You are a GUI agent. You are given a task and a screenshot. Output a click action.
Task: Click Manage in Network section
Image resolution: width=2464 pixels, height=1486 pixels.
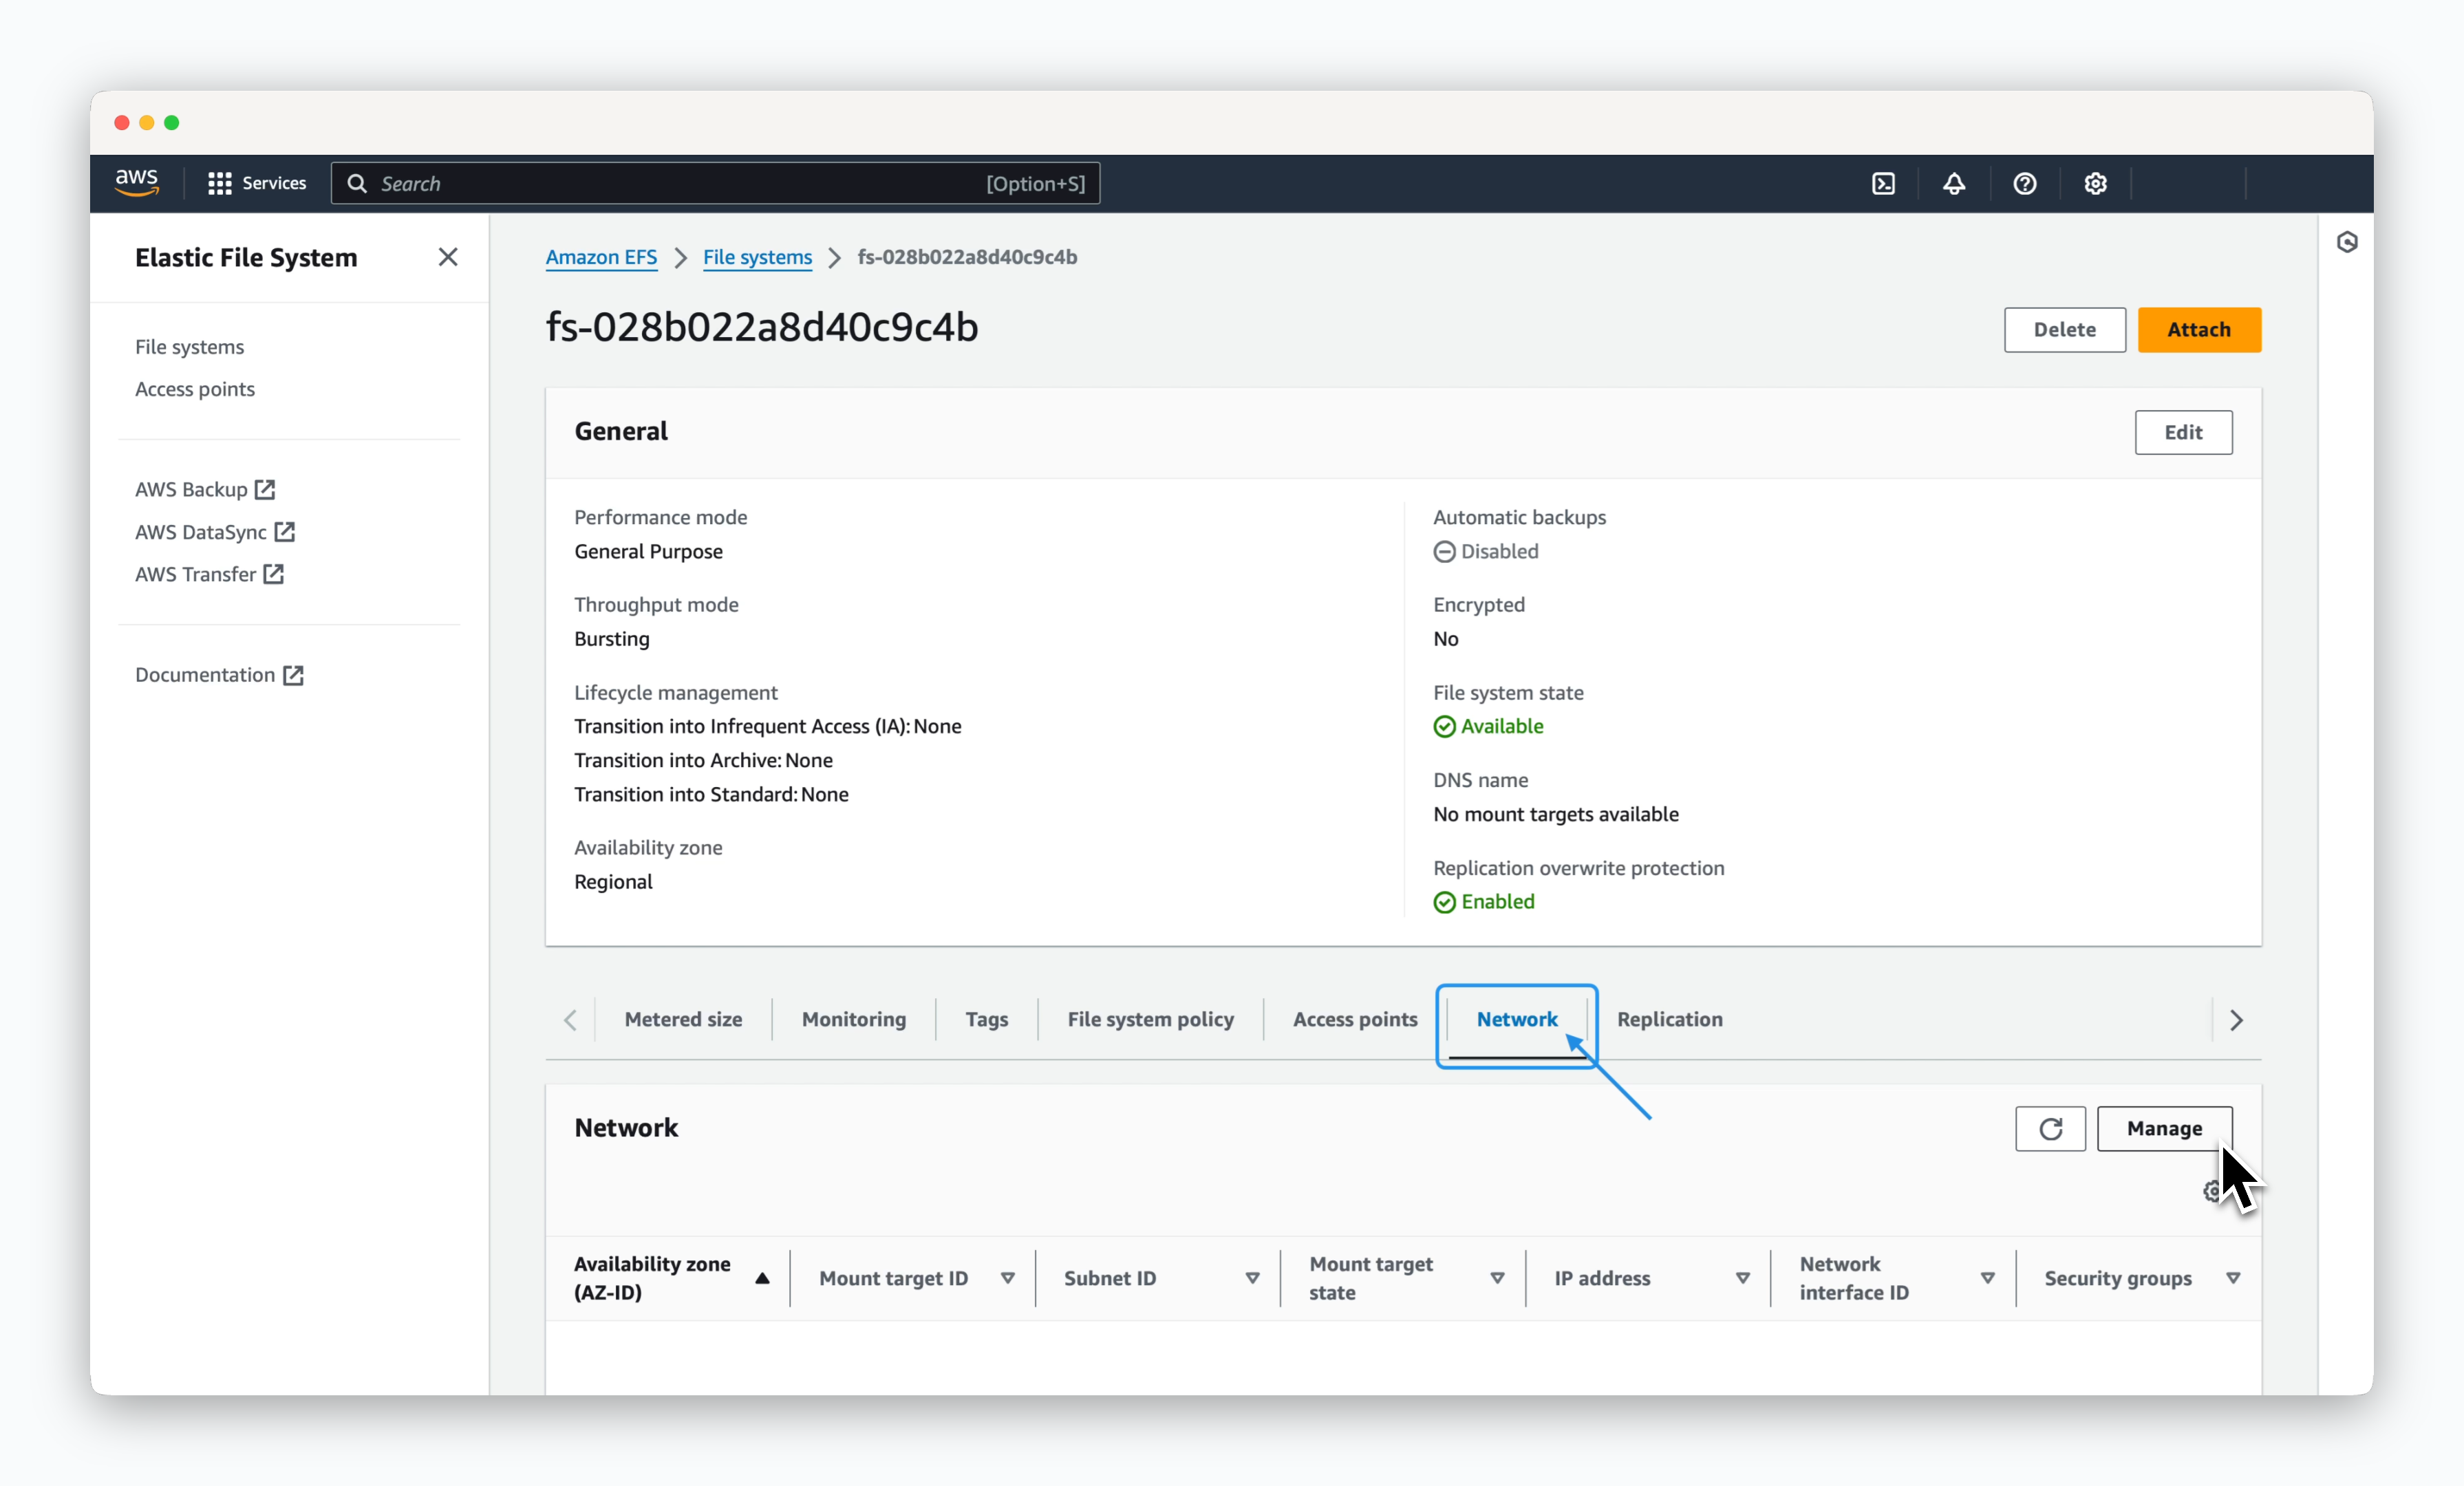click(2164, 1128)
